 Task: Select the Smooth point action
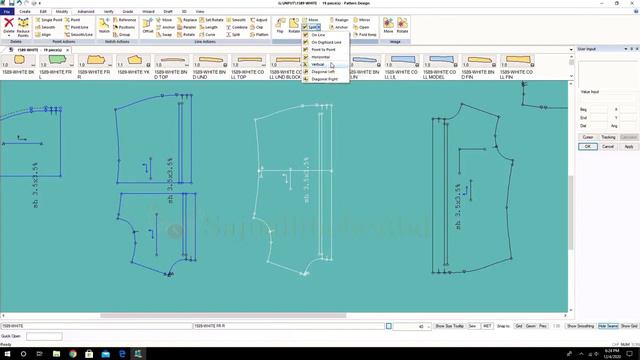(45, 27)
